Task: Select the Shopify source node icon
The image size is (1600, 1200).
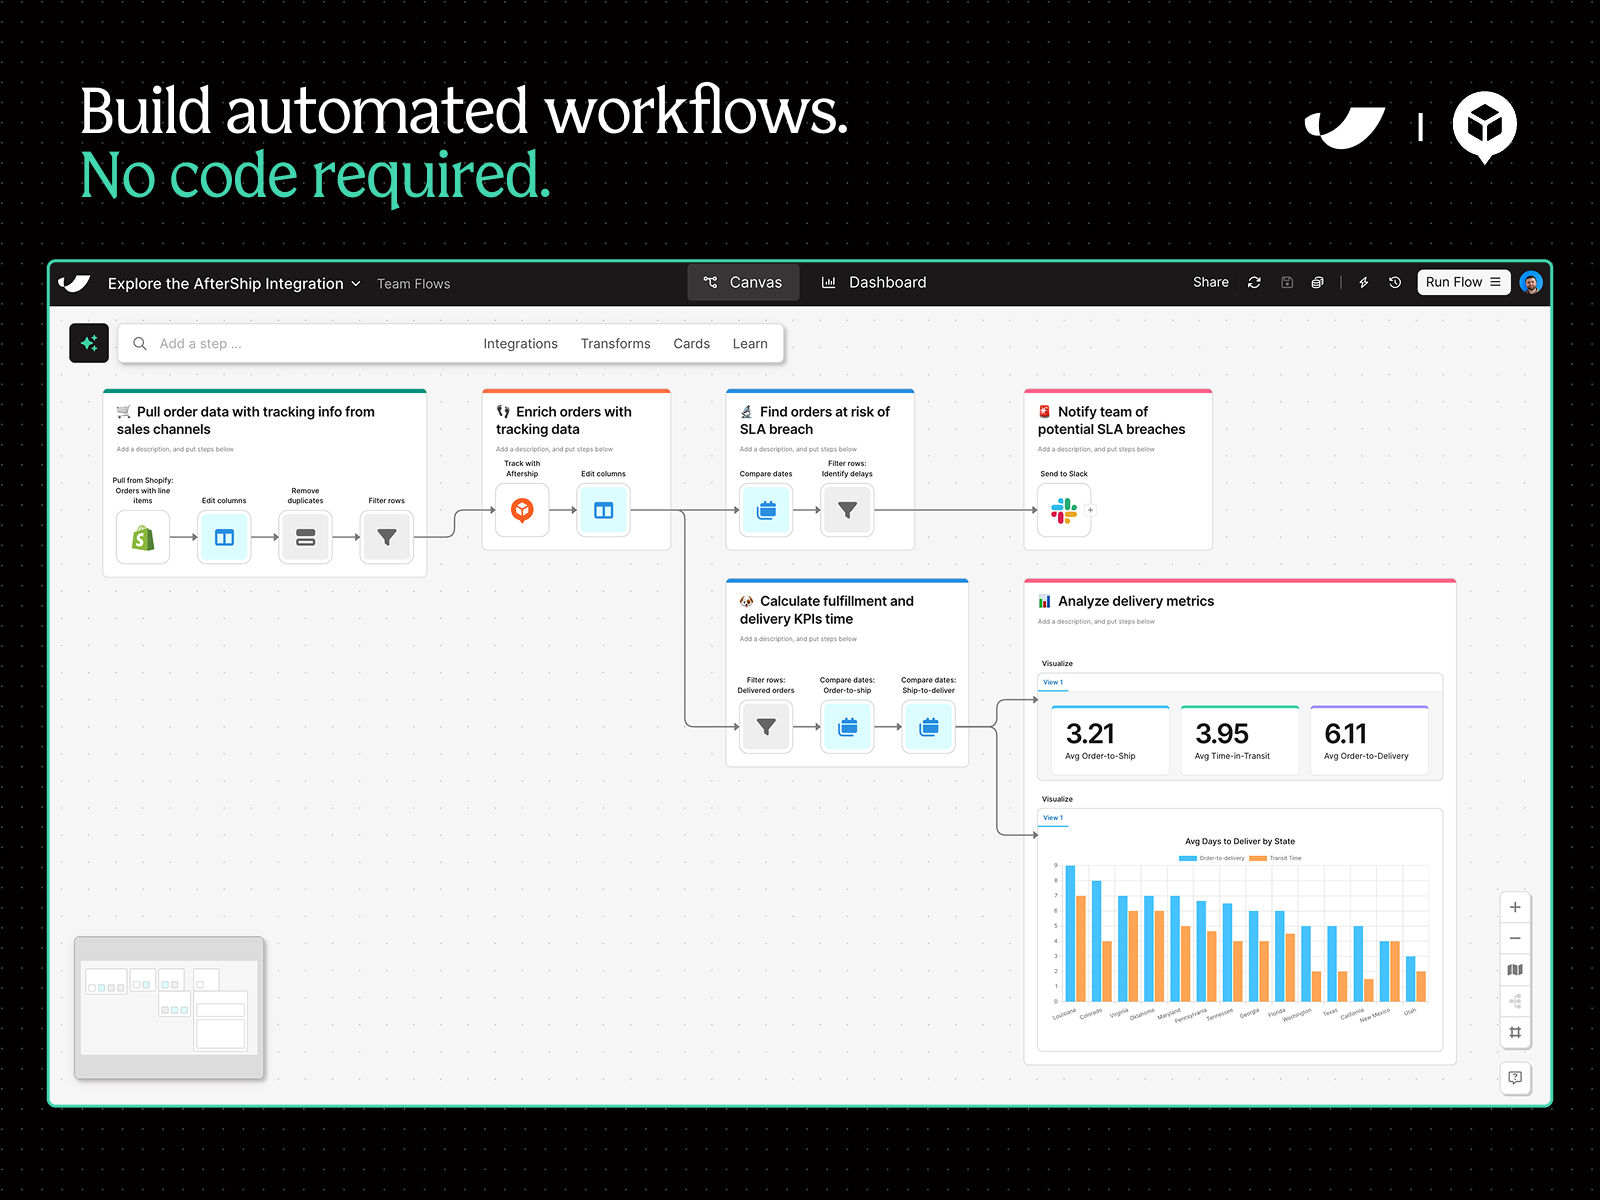Action: (142, 537)
